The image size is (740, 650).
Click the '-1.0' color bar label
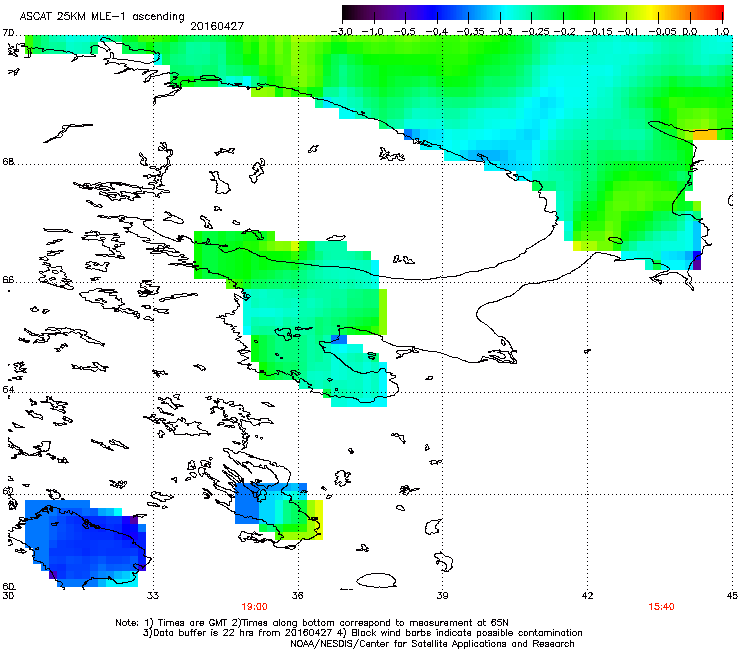pyautogui.click(x=373, y=32)
